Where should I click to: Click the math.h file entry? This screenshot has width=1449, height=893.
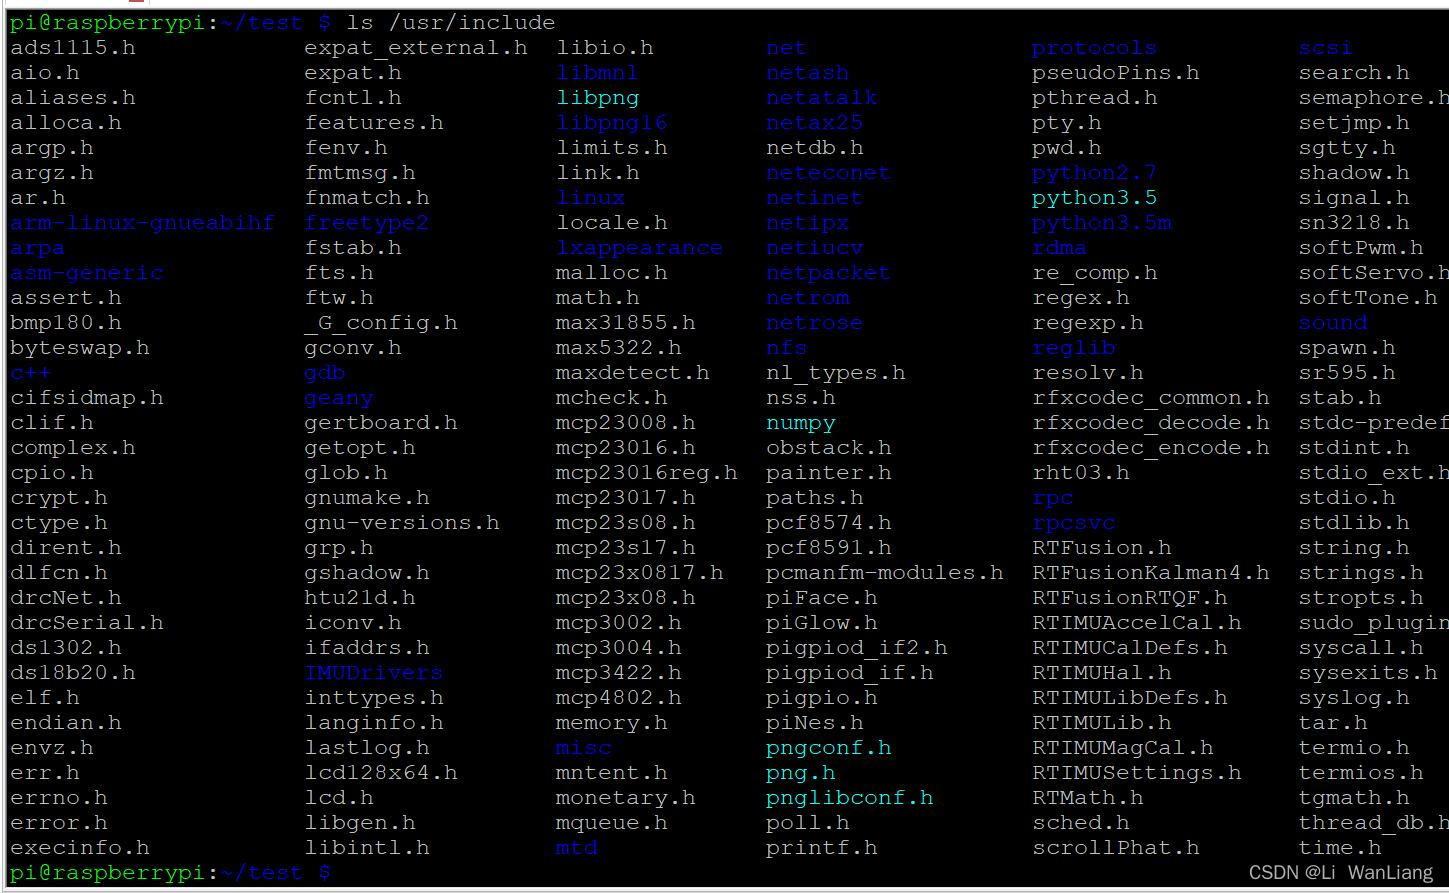tap(597, 297)
